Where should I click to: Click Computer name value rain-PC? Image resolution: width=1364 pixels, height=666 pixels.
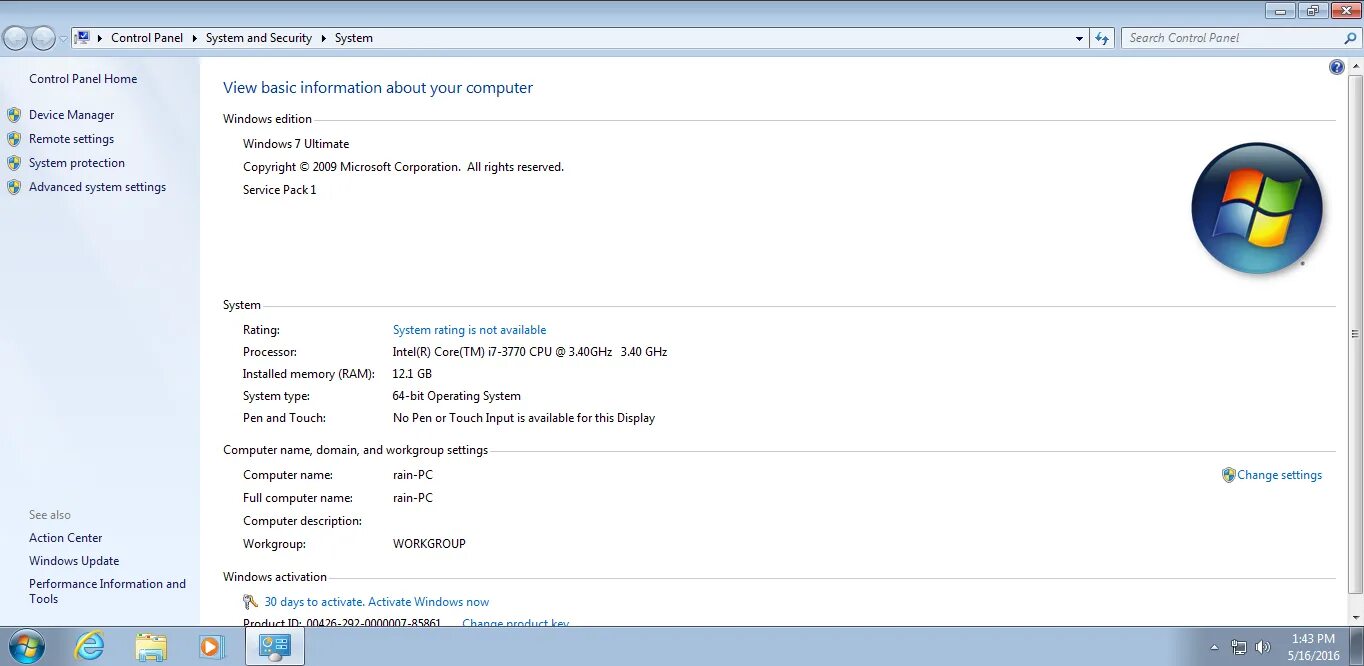click(x=413, y=475)
